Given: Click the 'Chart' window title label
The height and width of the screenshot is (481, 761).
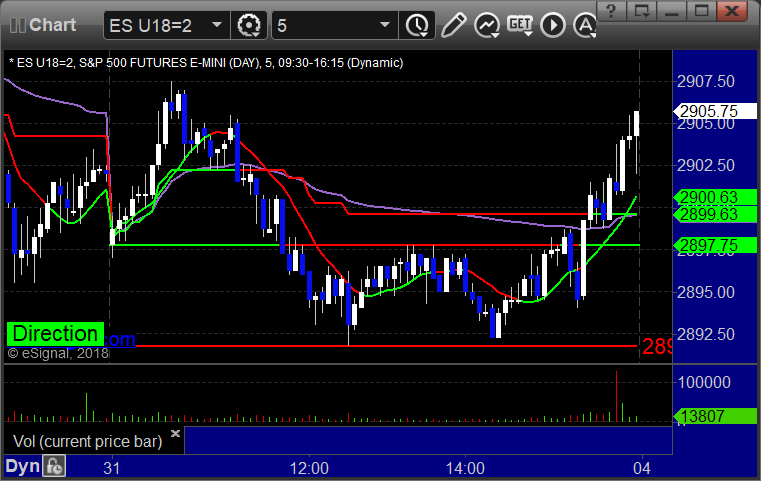Looking at the screenshot, I should click(x=52, y=25).
